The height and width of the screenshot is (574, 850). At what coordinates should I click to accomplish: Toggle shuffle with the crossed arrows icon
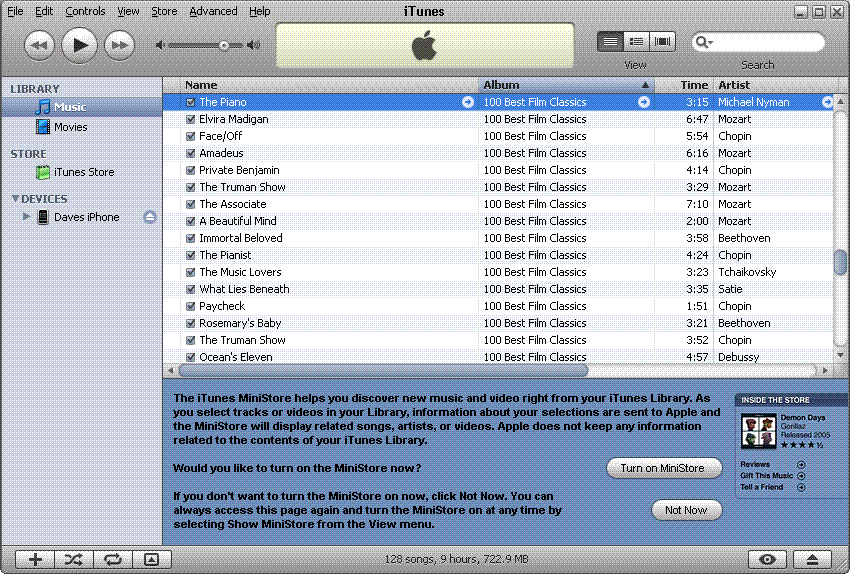click(74, 559)
